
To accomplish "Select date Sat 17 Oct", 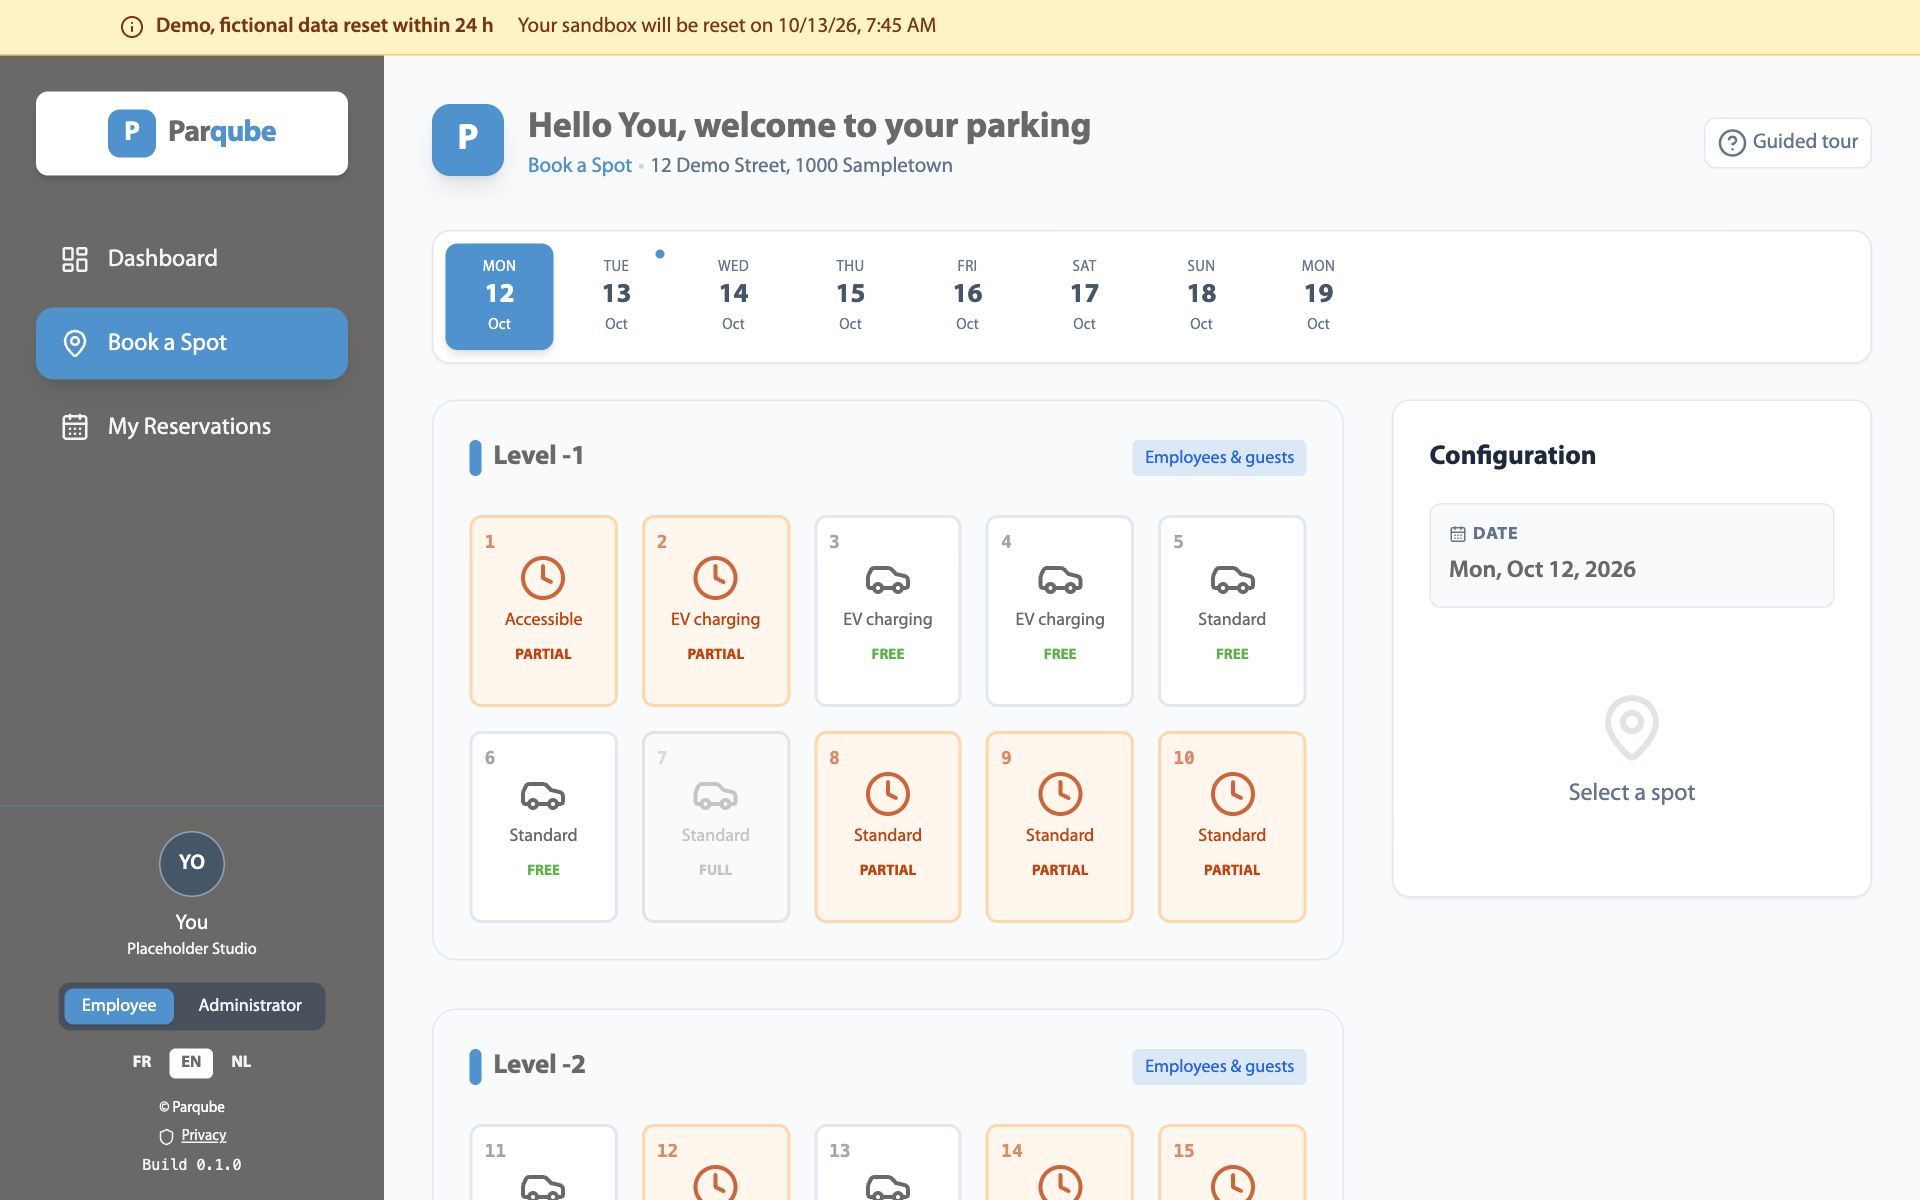I will (1084, 296).
